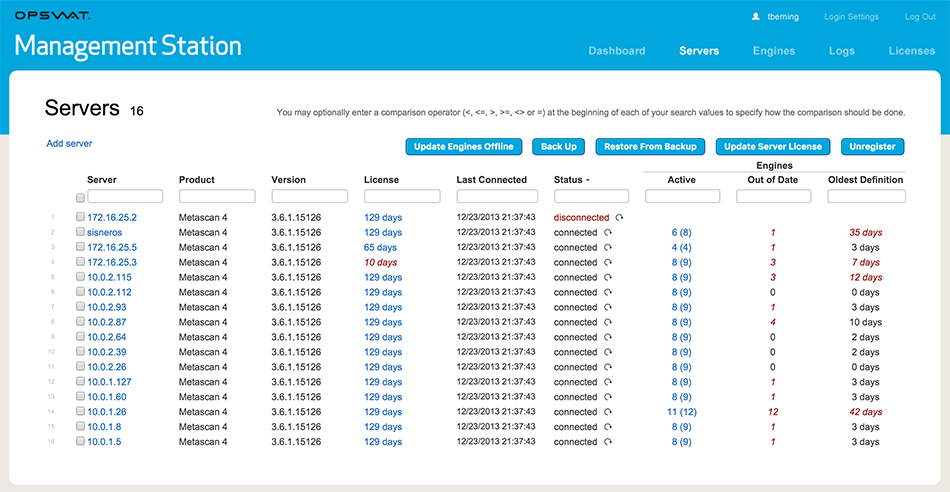Screen dimensions: 950x492
Task: Open the Licenses tab
Action: click(912, 51)
